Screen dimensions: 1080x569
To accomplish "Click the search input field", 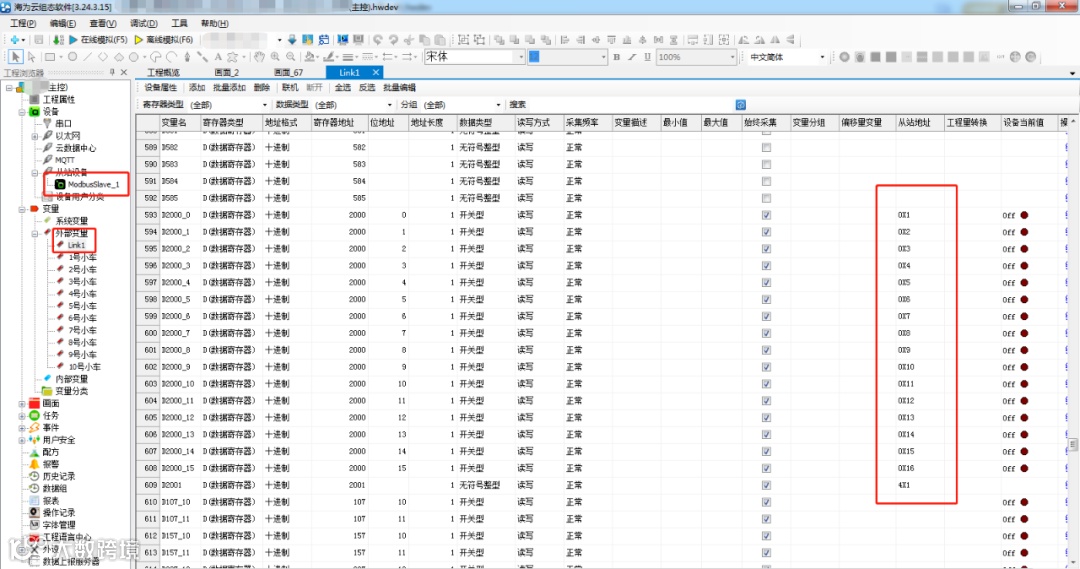I will 630,105.
